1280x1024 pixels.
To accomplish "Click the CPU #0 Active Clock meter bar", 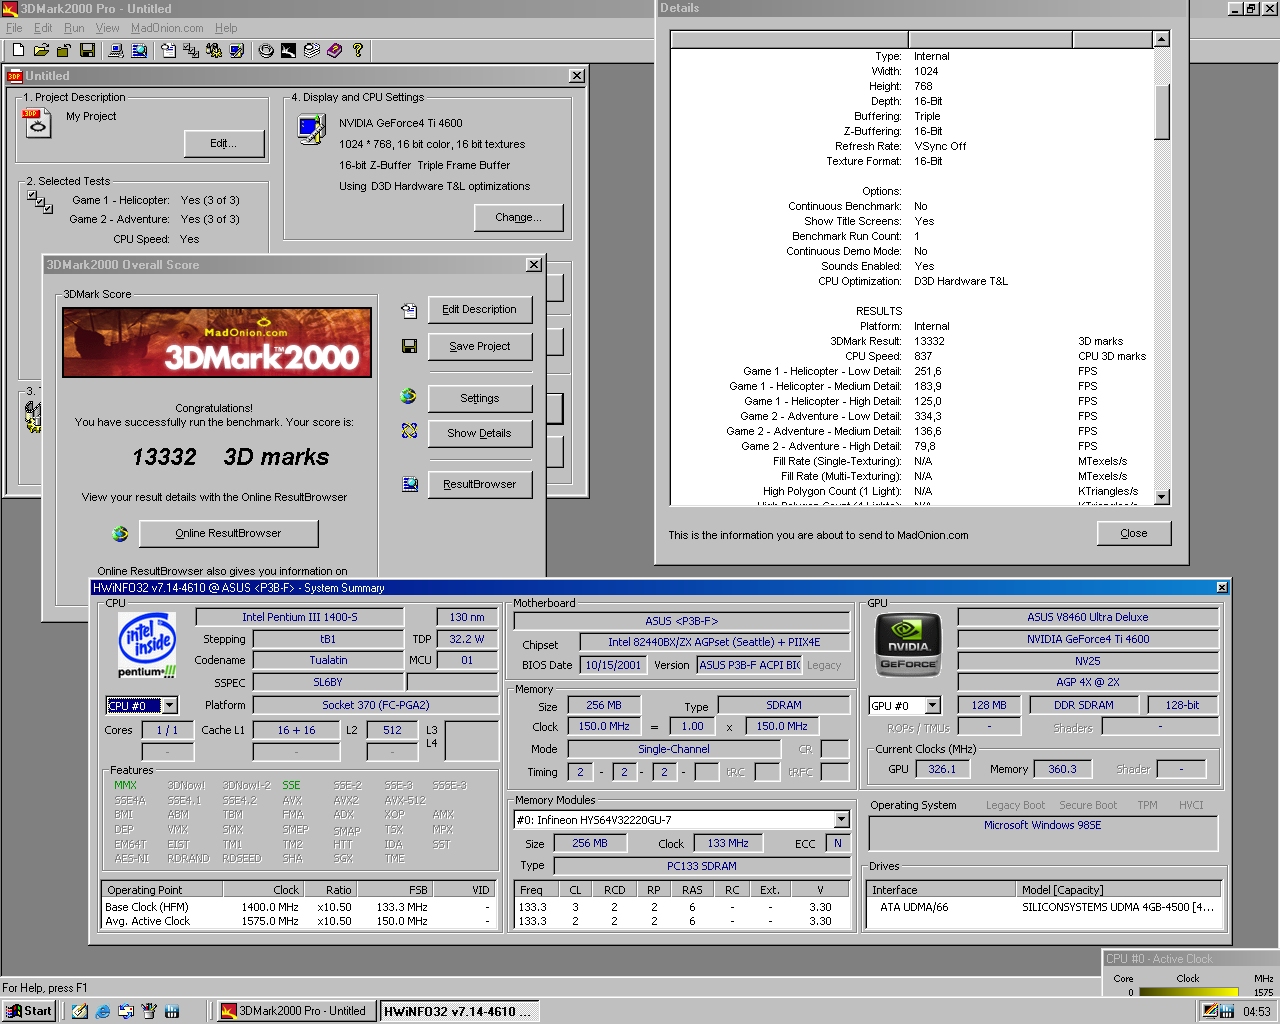I will pos(1188,992).
